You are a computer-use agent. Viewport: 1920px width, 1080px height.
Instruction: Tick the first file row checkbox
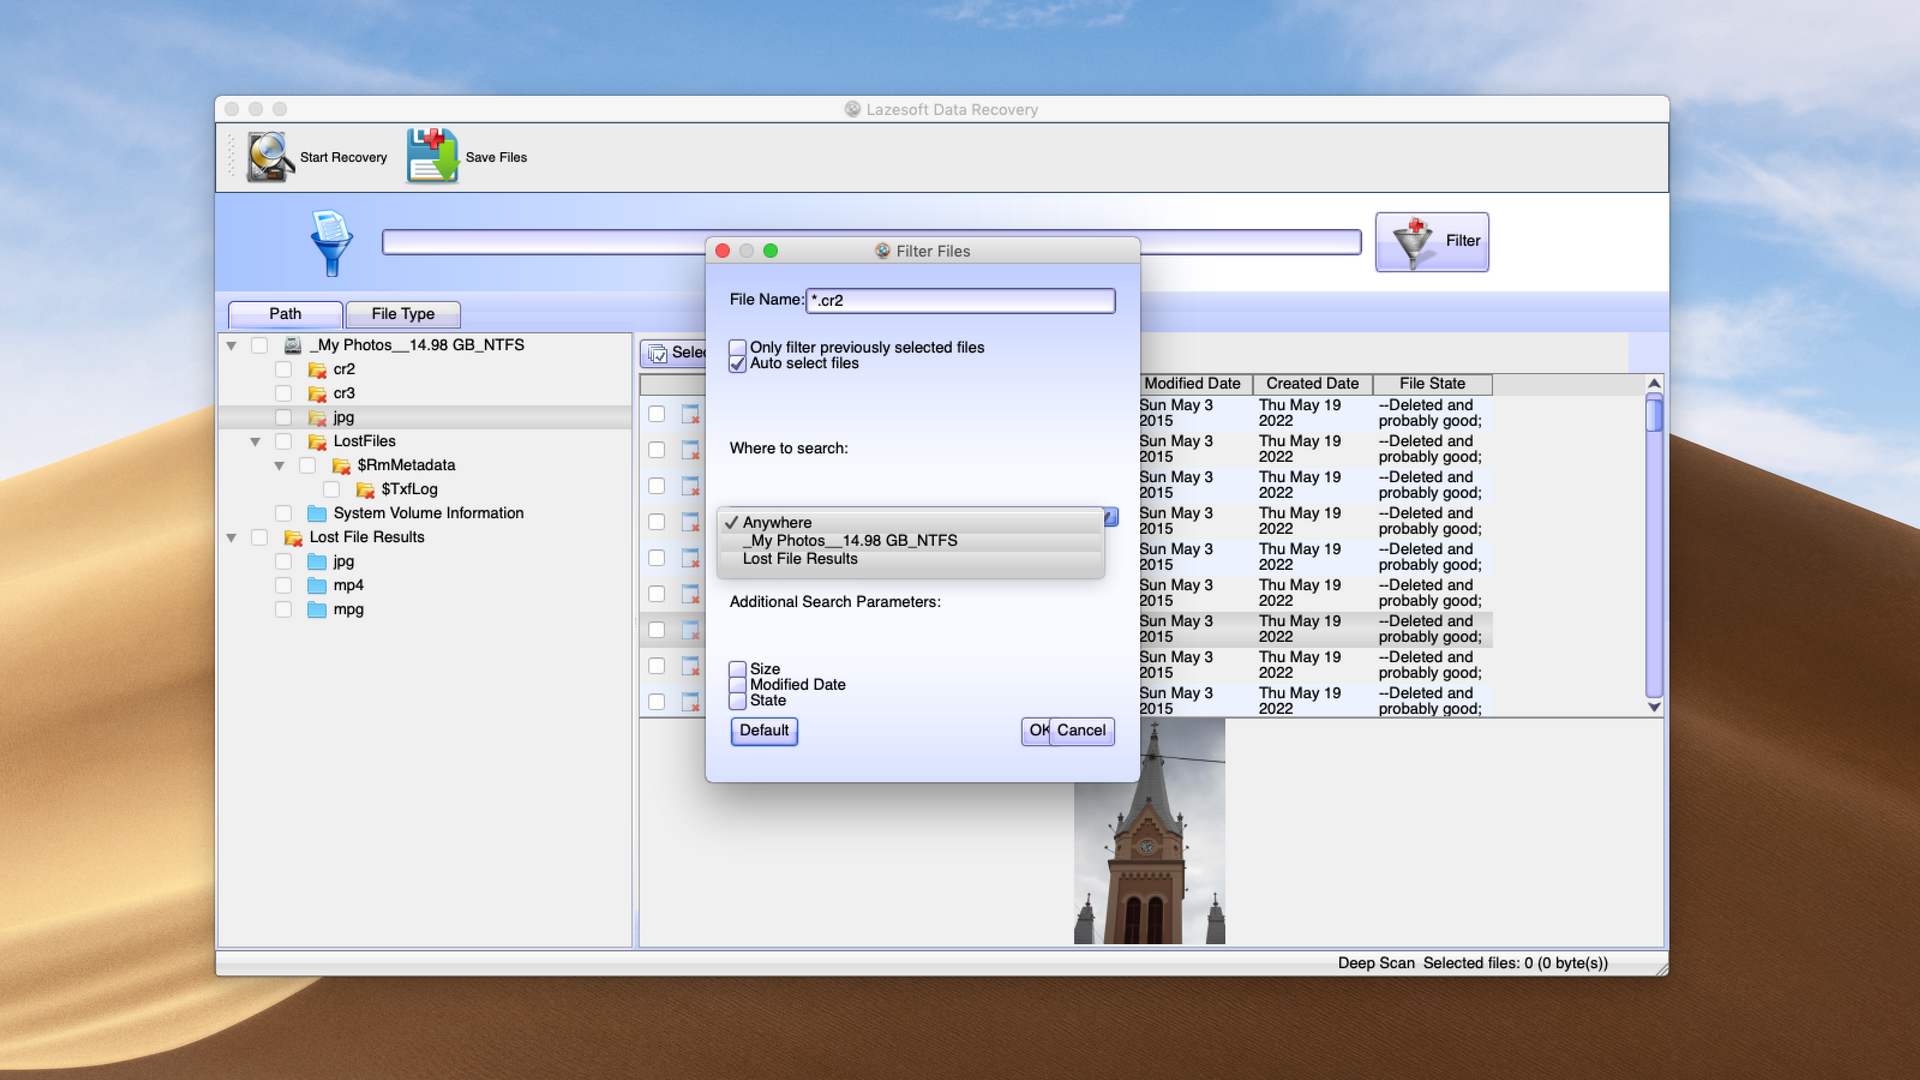point(656,413)
